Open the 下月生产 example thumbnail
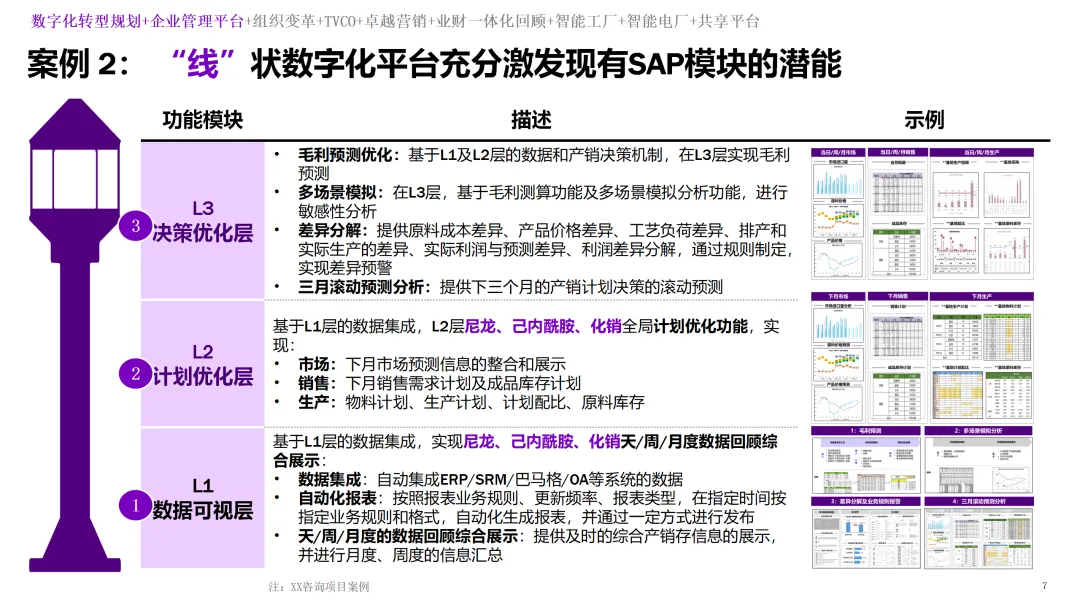The image size is (1080, 608). 982,357
